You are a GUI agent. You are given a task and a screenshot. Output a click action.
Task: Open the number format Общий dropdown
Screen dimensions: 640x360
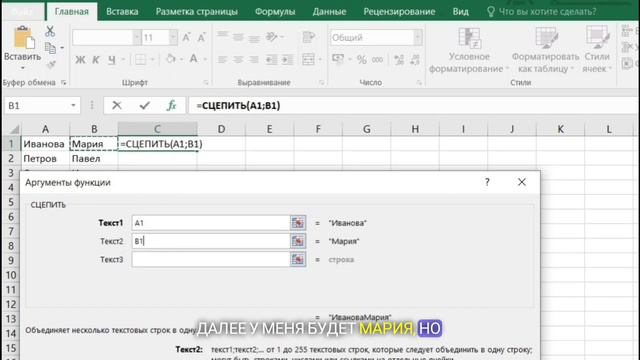point(418,38)
